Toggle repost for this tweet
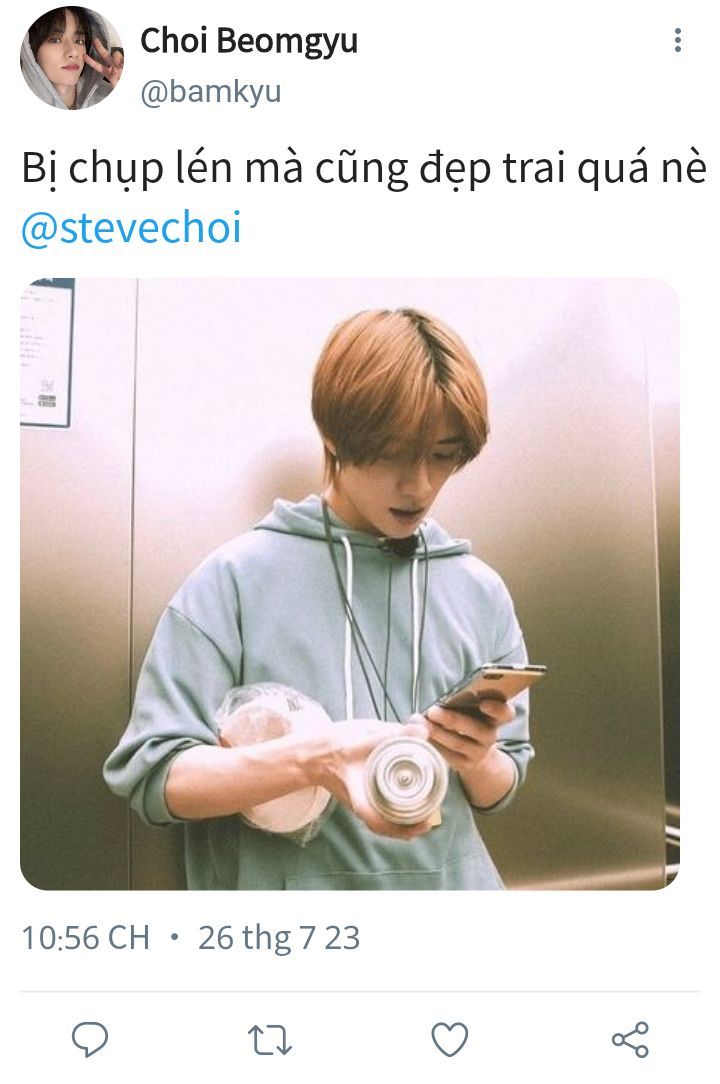 [270, 1040]
